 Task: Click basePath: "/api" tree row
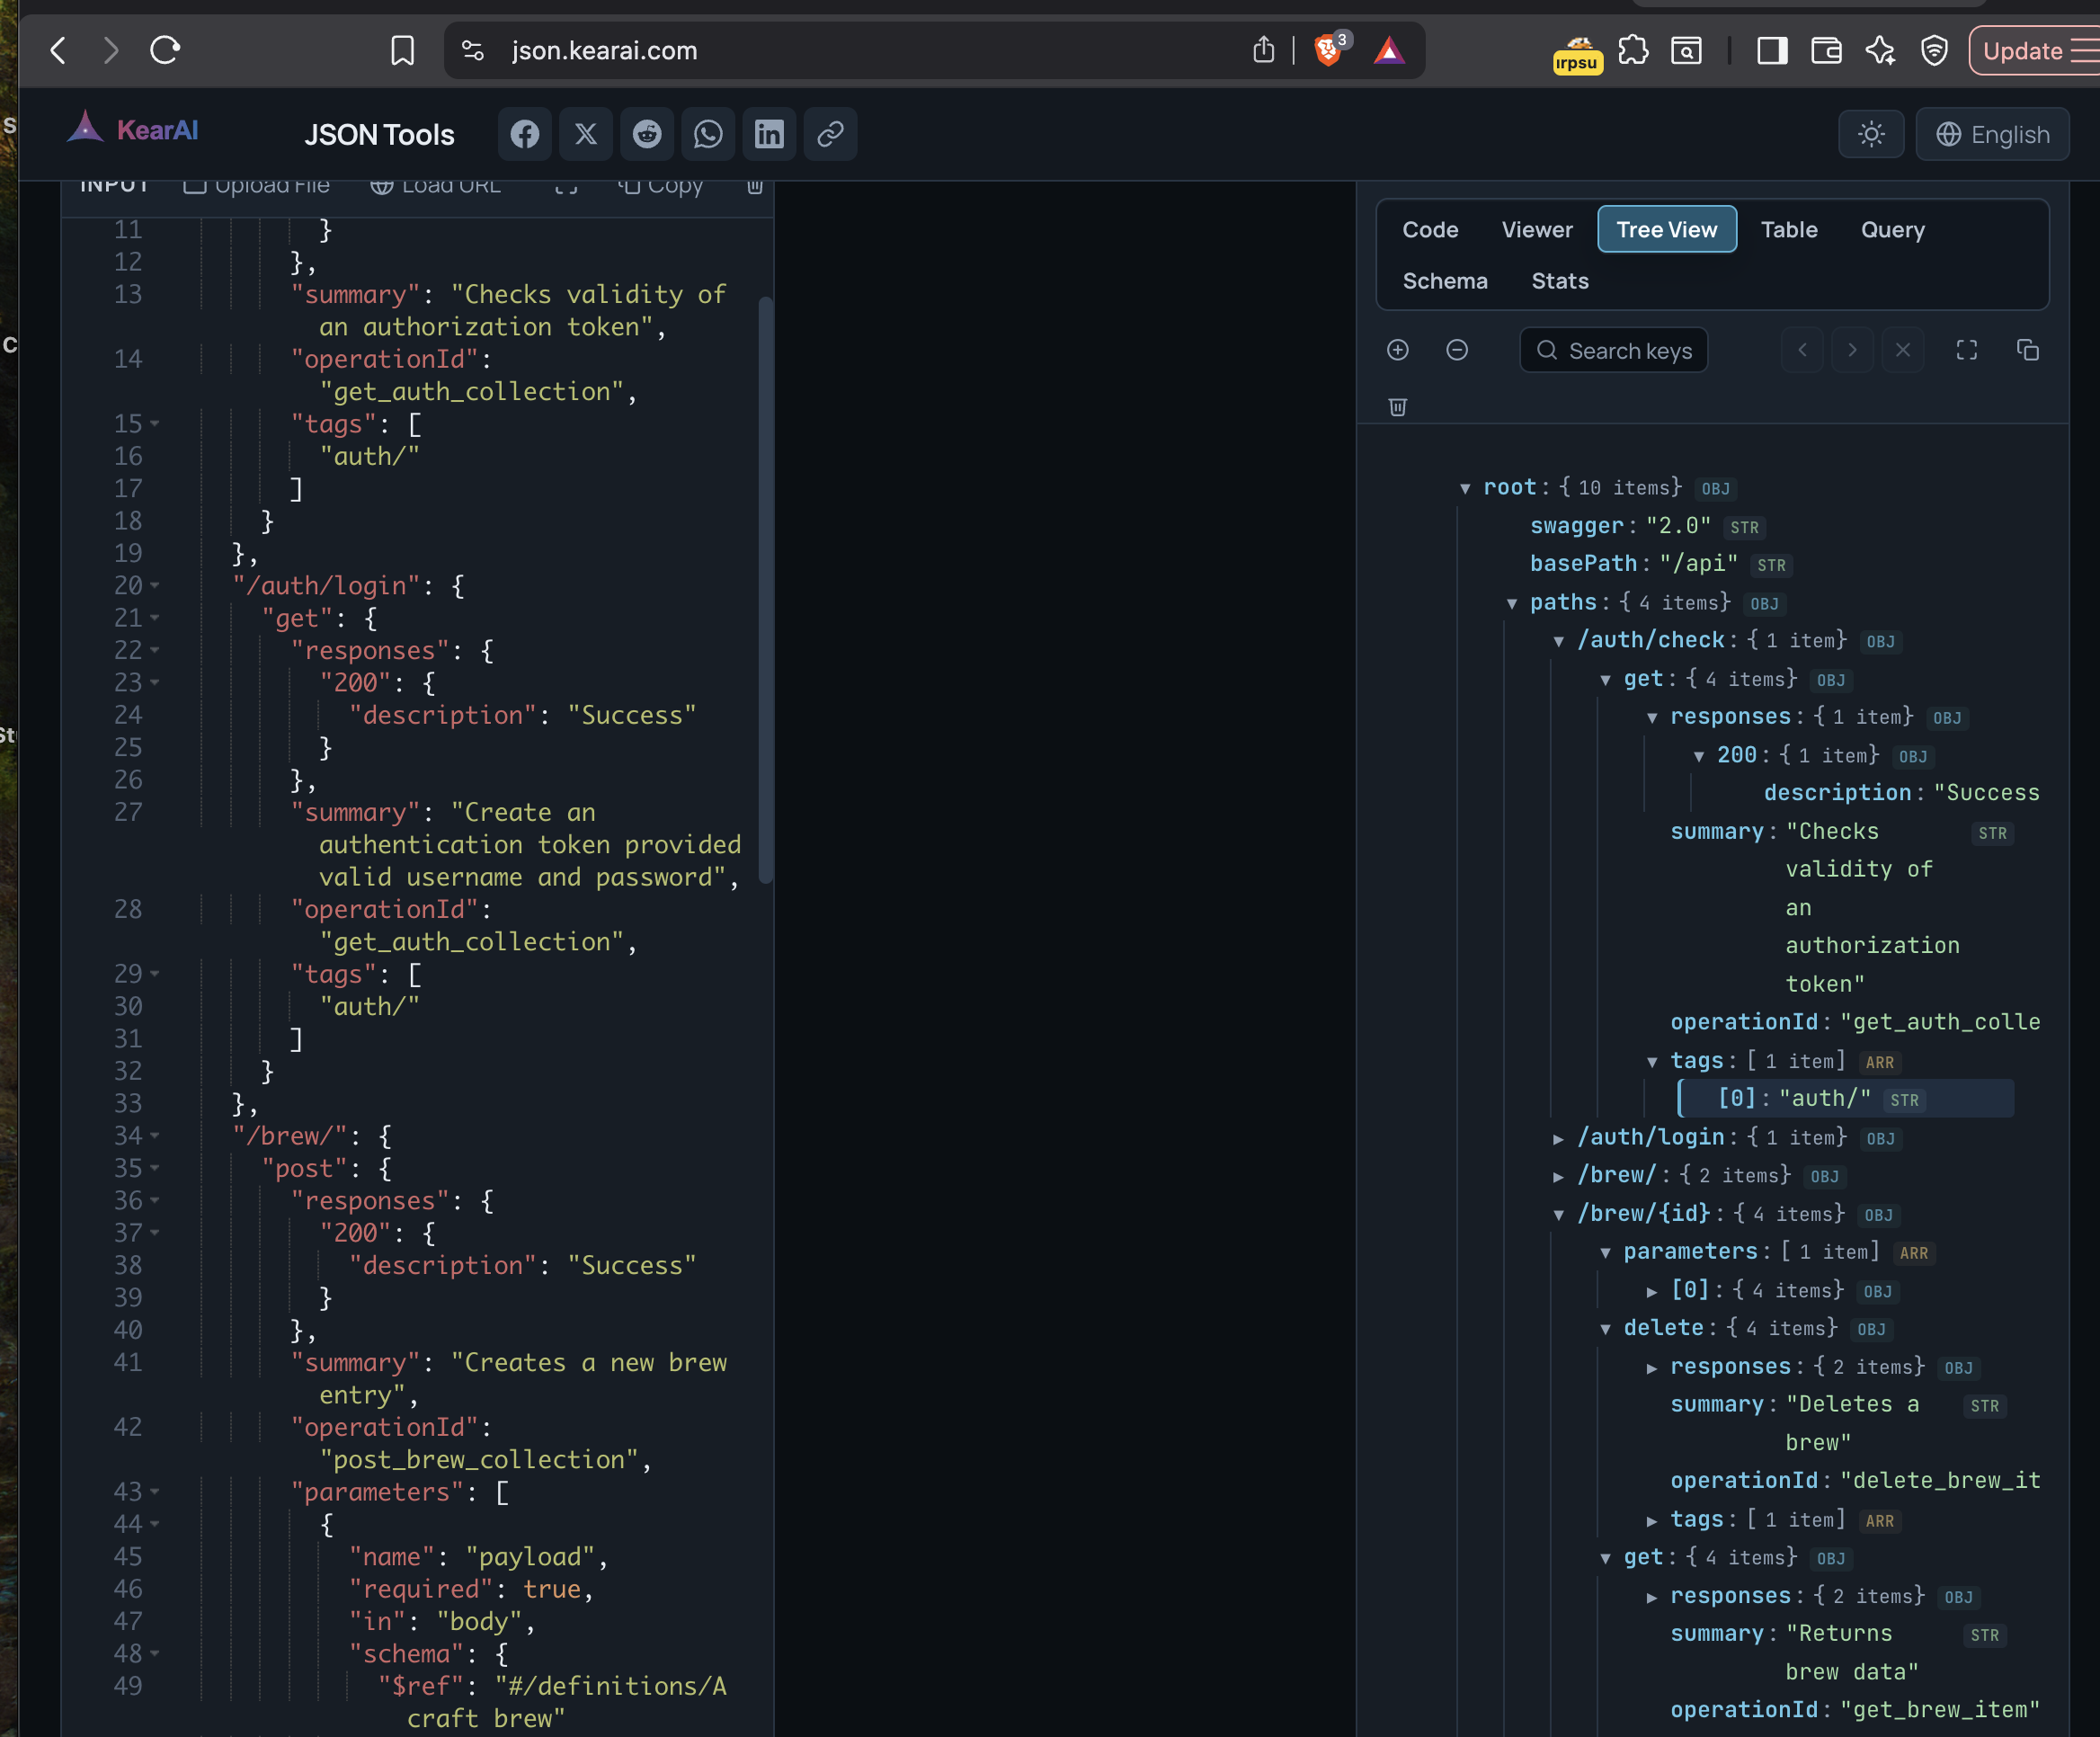coord(1660,565)
